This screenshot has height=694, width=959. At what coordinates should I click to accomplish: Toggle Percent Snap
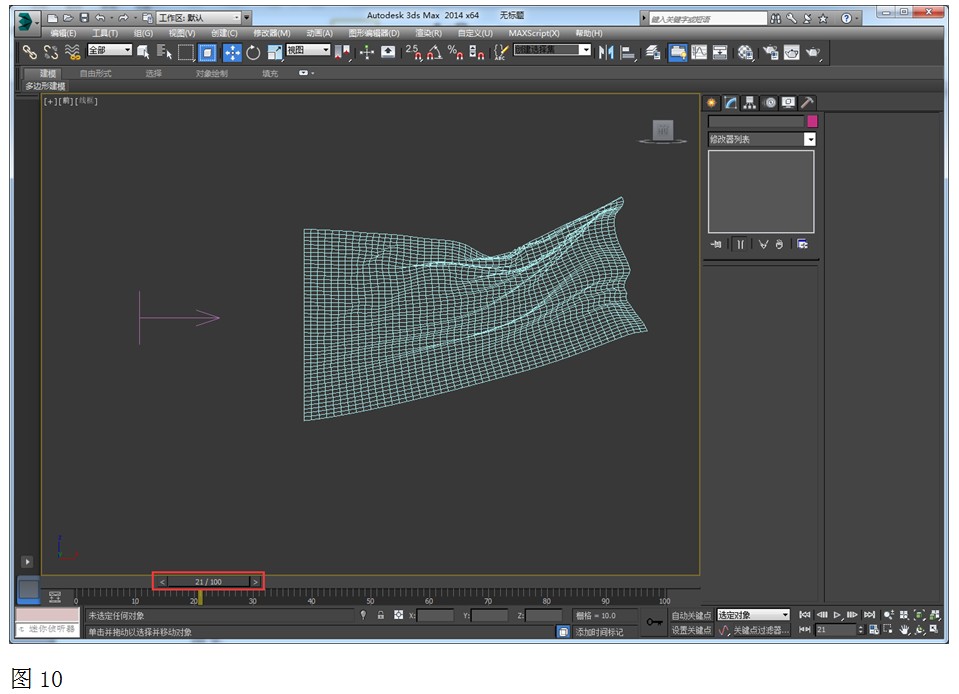click(x=456, y=53)
